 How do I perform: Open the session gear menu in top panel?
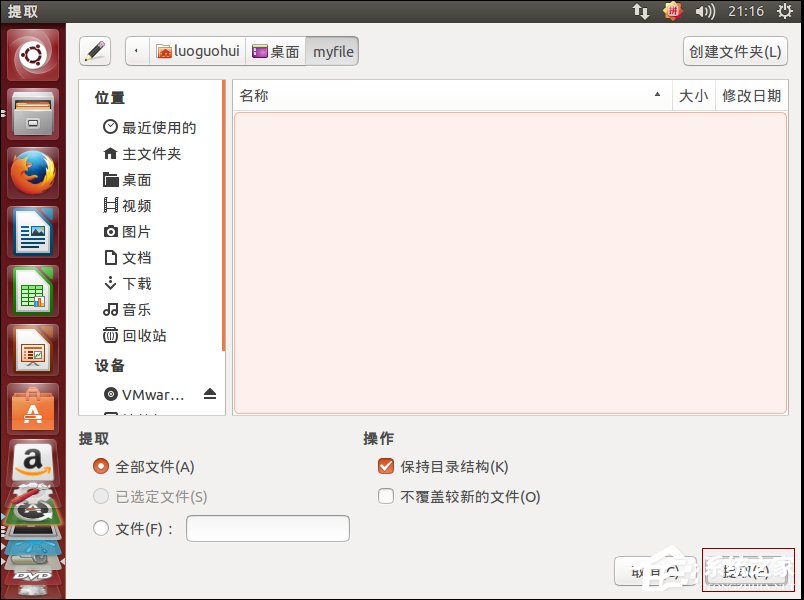click(784, 12)
